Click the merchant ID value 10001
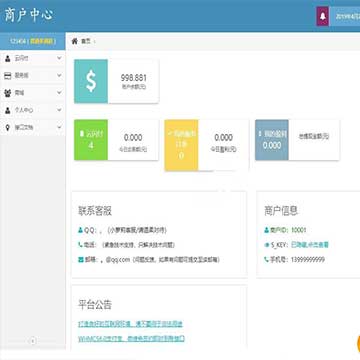 [299, 230]
